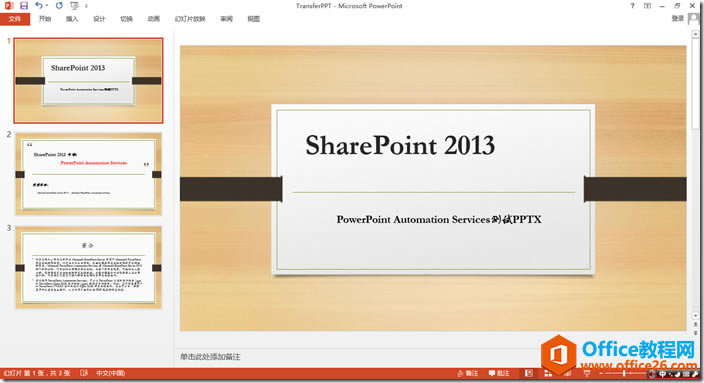The height and width of the screenshot is (383, 704).
Task: Open the 文件 File tab
Action: pos(15,19)
